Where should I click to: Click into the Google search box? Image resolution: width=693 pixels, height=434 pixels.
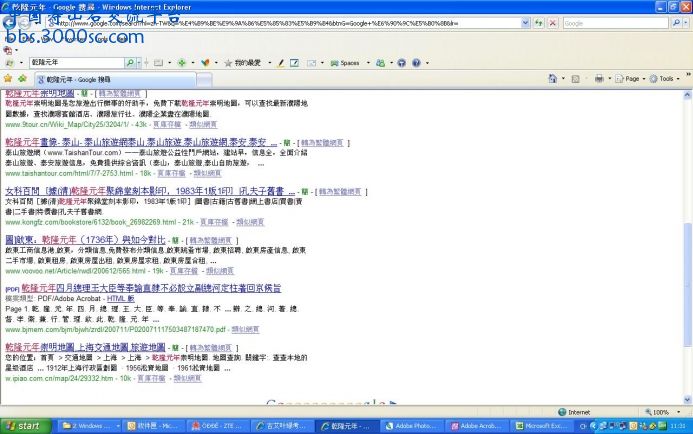(x=615, y=23)
